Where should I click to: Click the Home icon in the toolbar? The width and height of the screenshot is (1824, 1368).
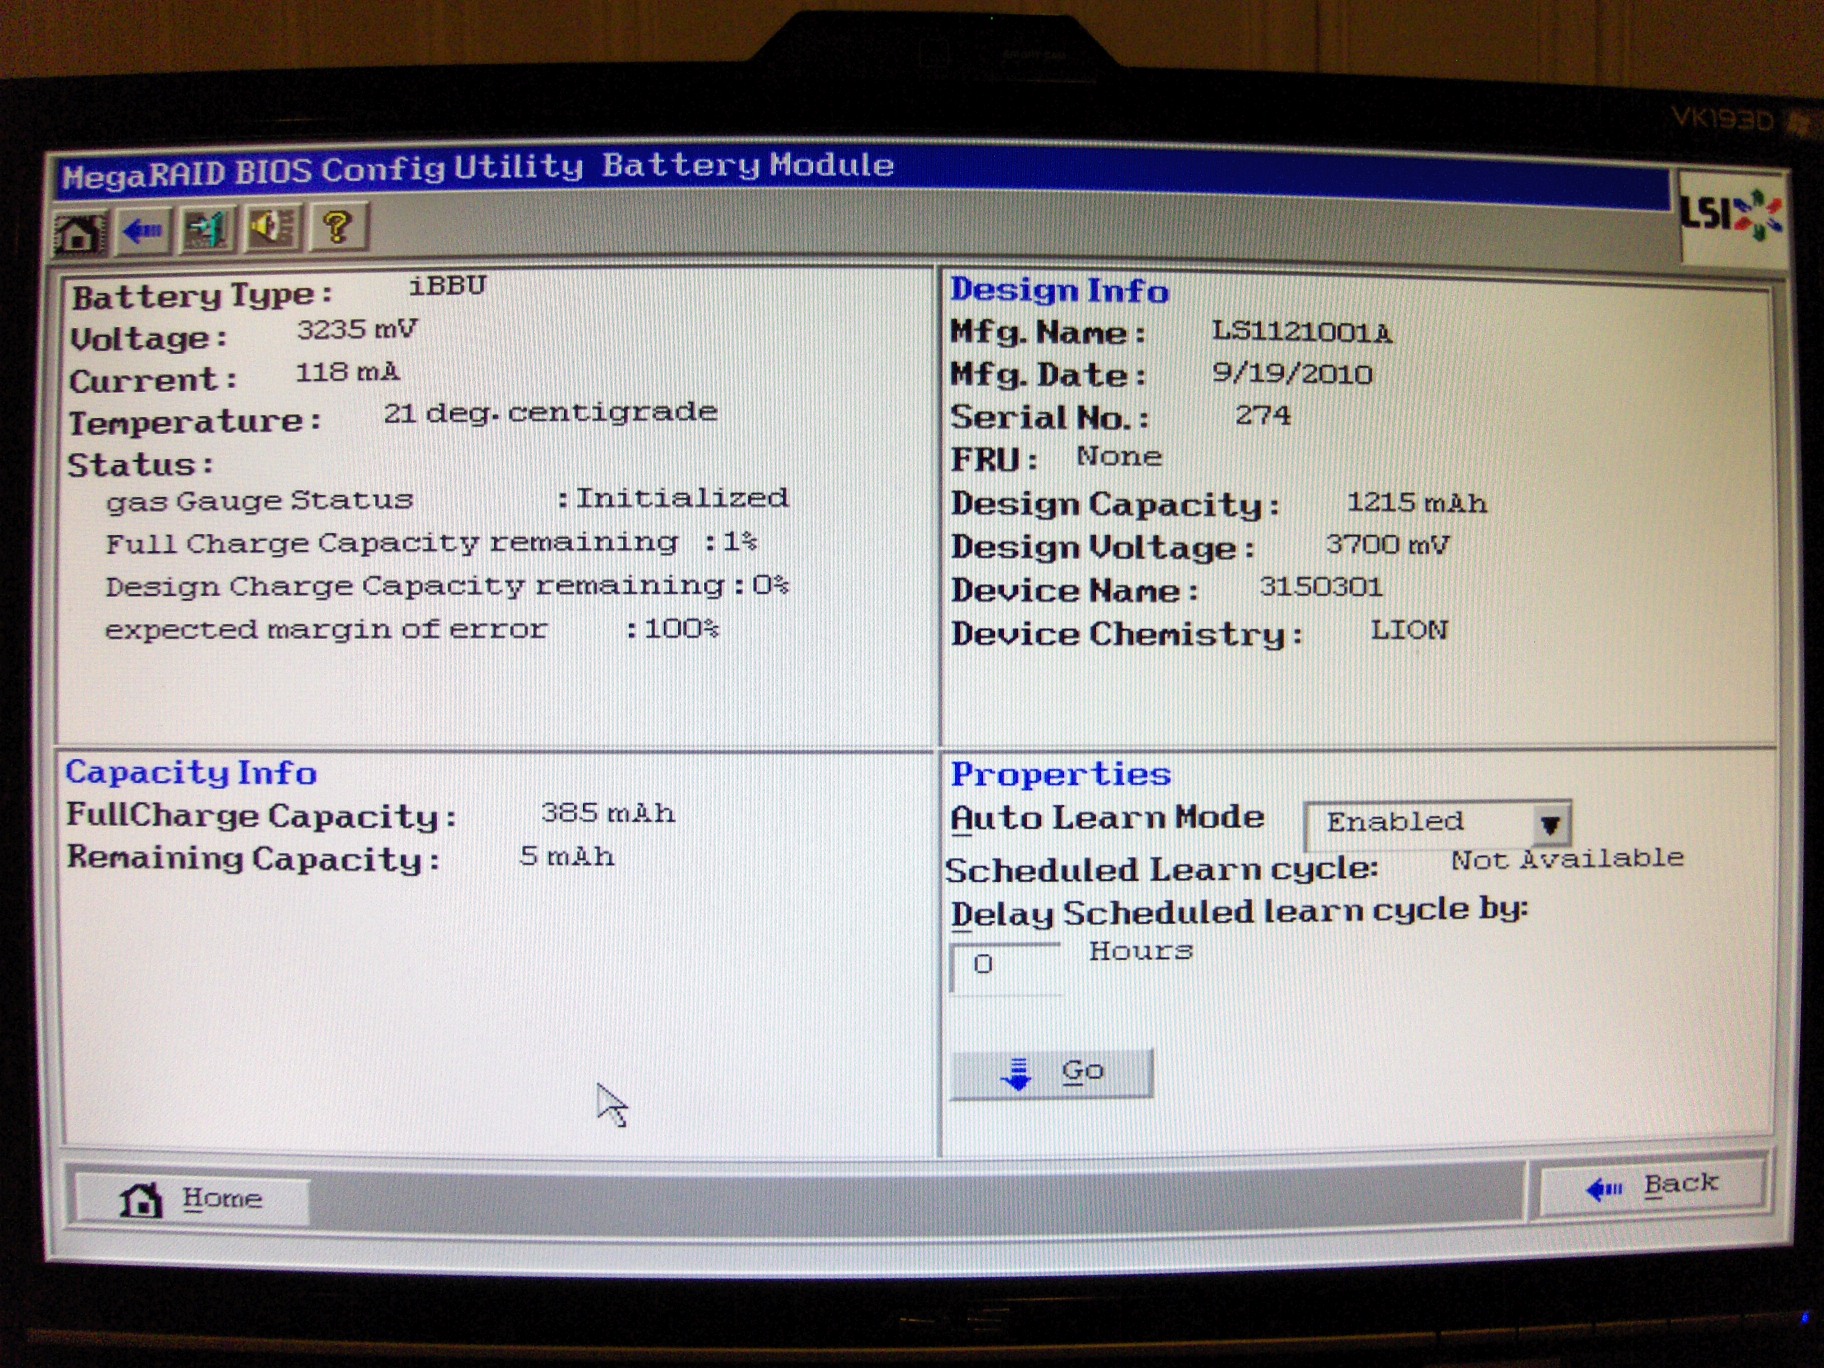click(x=79, y=232)
